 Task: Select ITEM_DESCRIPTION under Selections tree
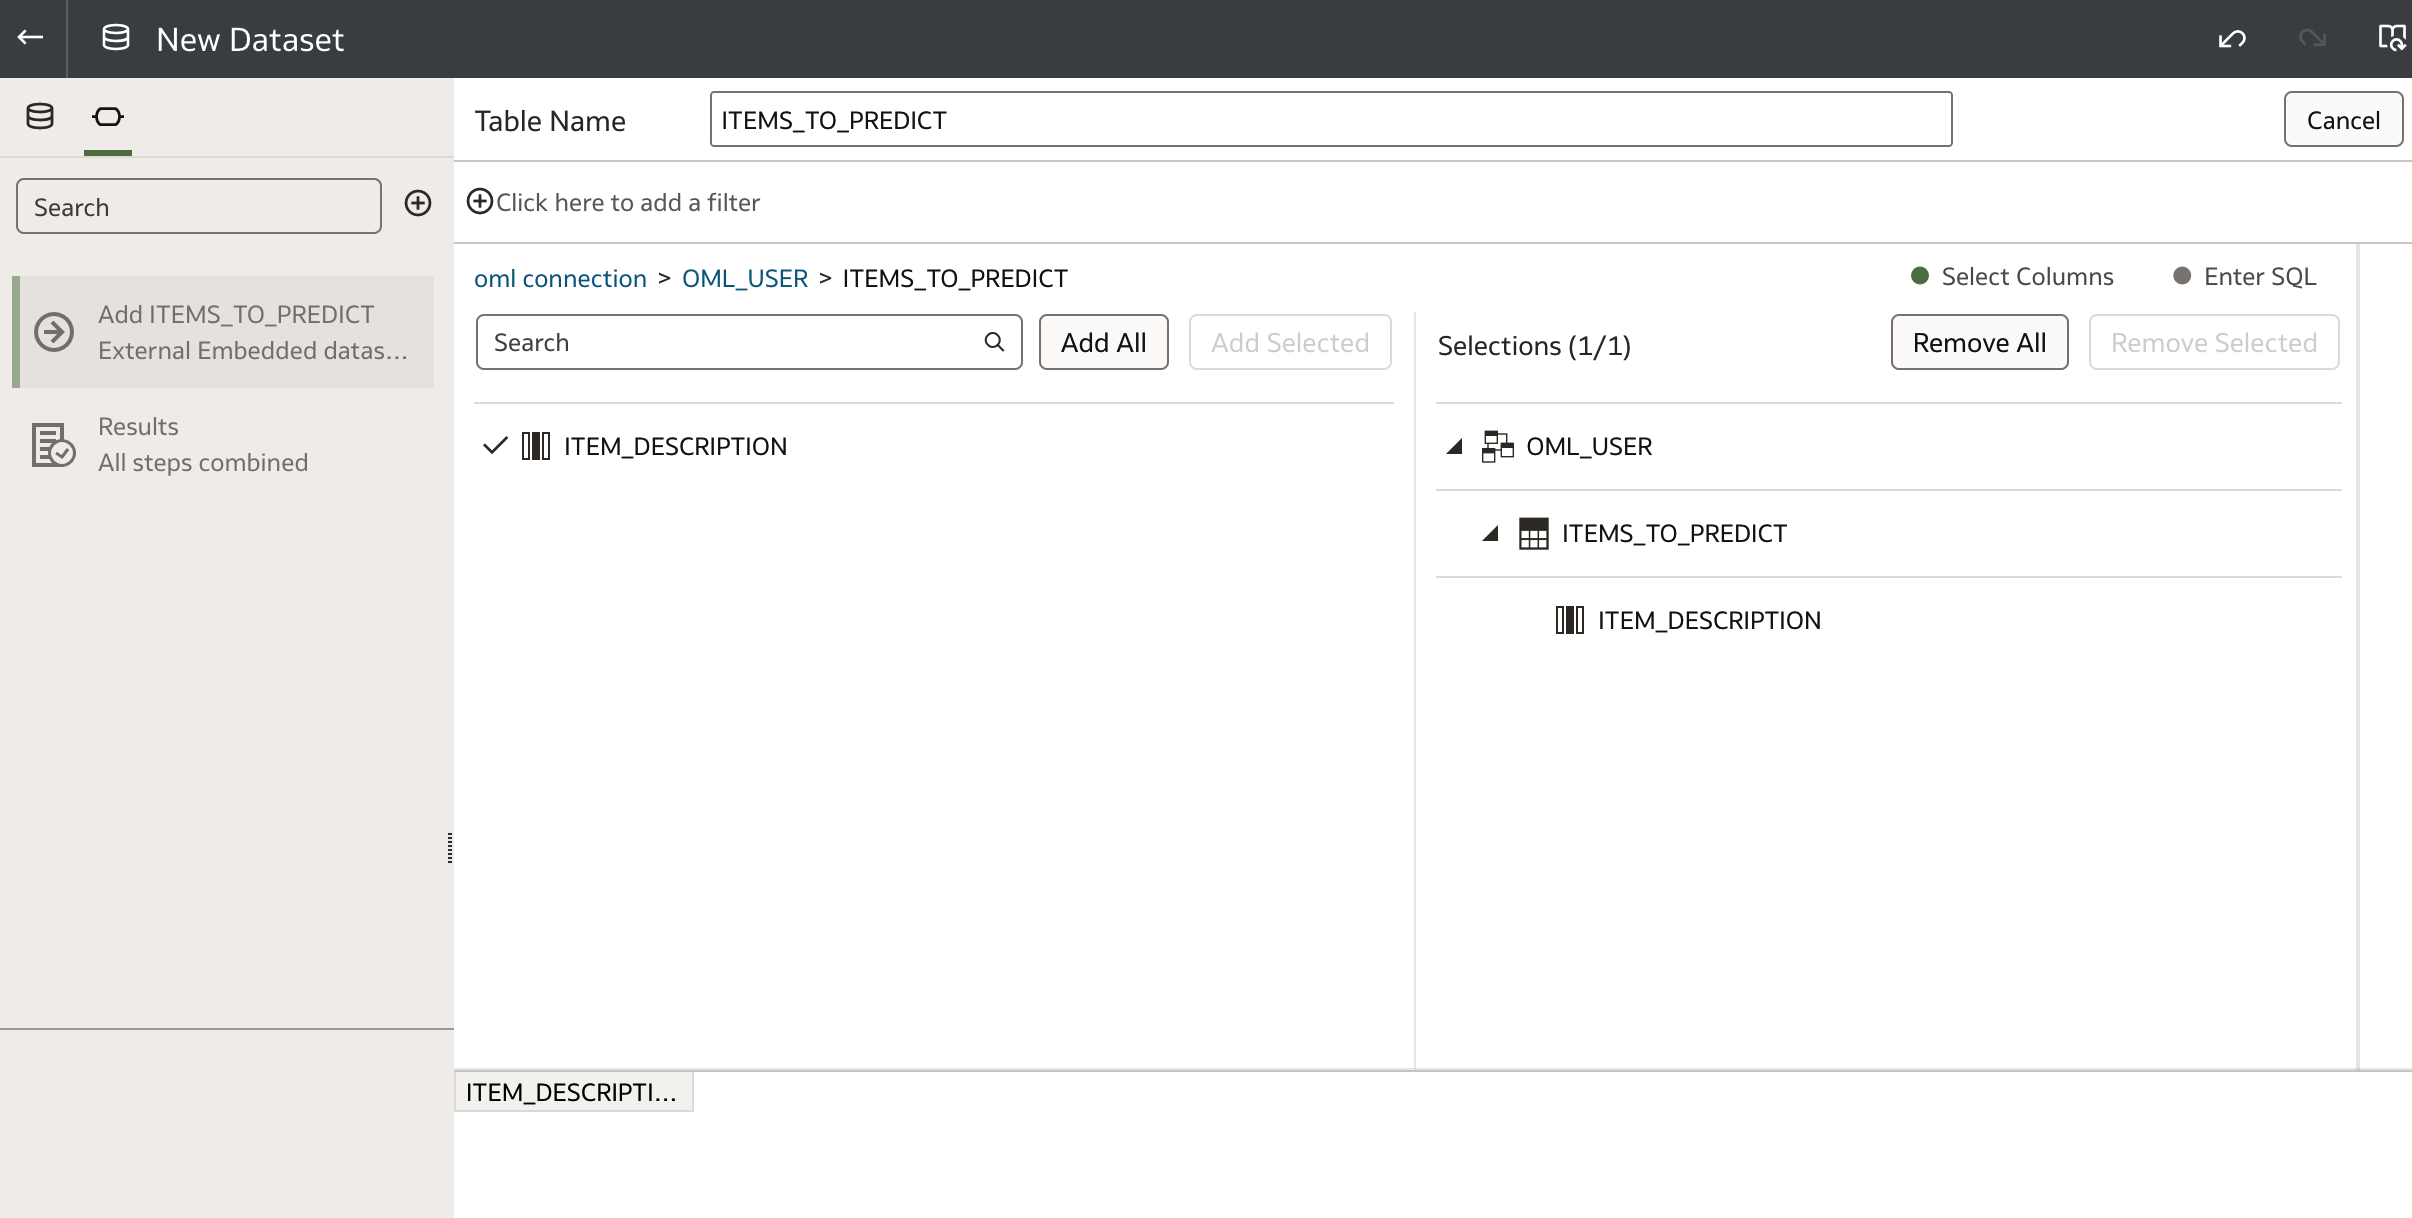click(x=1708, y=621)
